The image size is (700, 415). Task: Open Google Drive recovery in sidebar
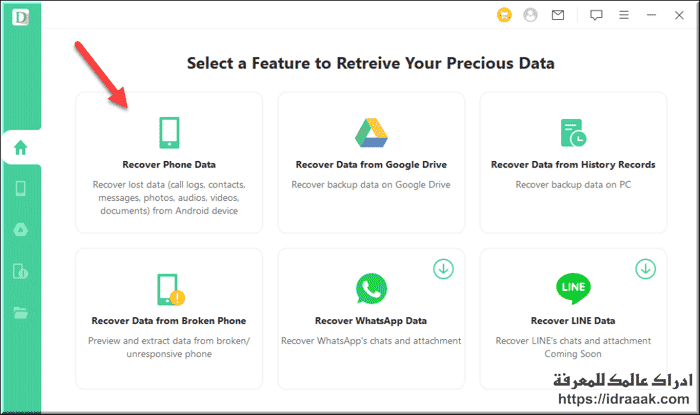pyautogui.click(x=21, y=229)
